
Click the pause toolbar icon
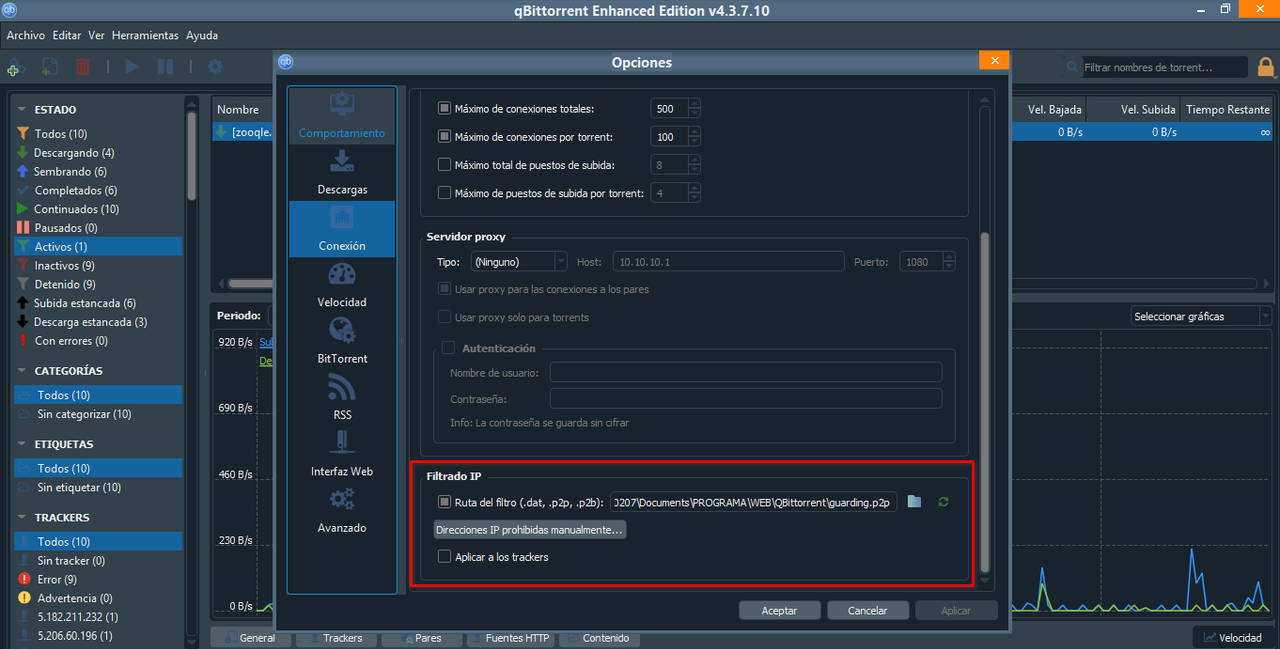[x=165, y=67]
